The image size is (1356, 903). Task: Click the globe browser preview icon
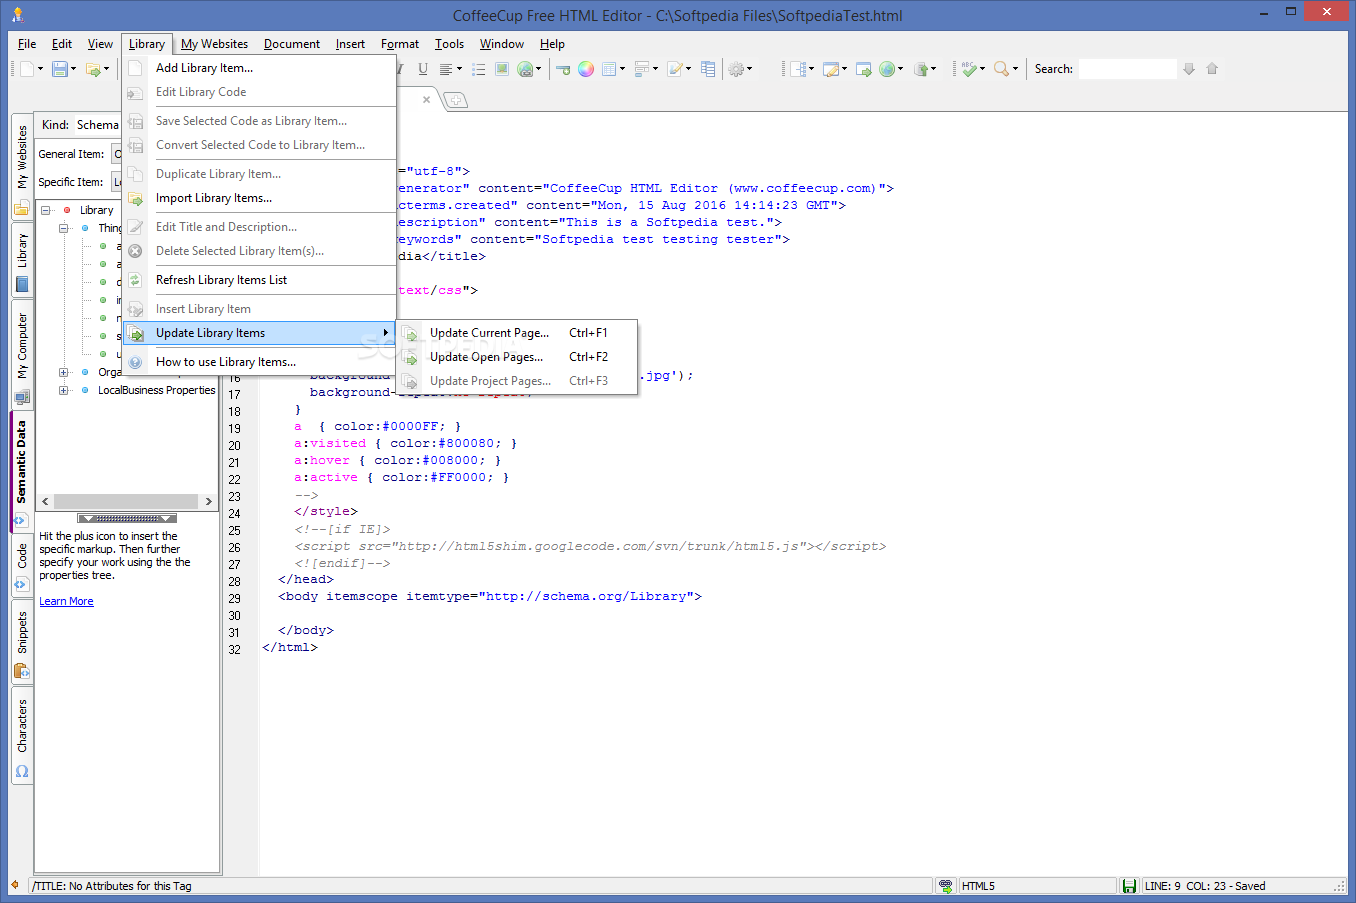click(886, 69)
